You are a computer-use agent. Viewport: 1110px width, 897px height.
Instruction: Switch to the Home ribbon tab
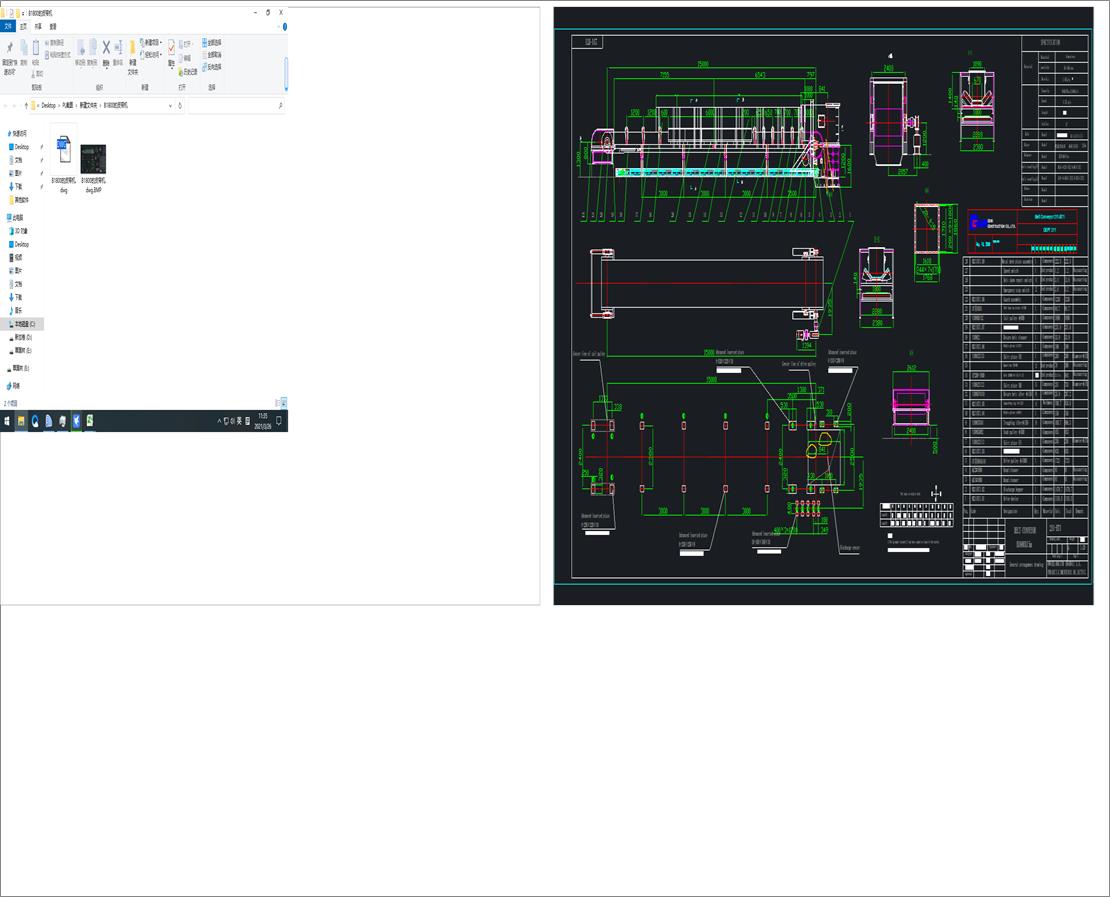point(23,27)
